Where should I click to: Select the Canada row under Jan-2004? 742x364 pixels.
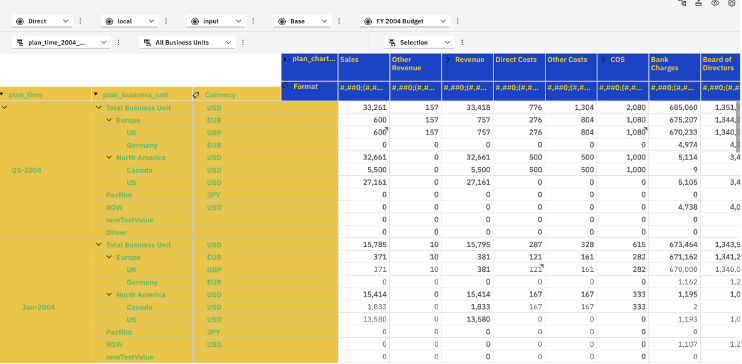point(139,307)
